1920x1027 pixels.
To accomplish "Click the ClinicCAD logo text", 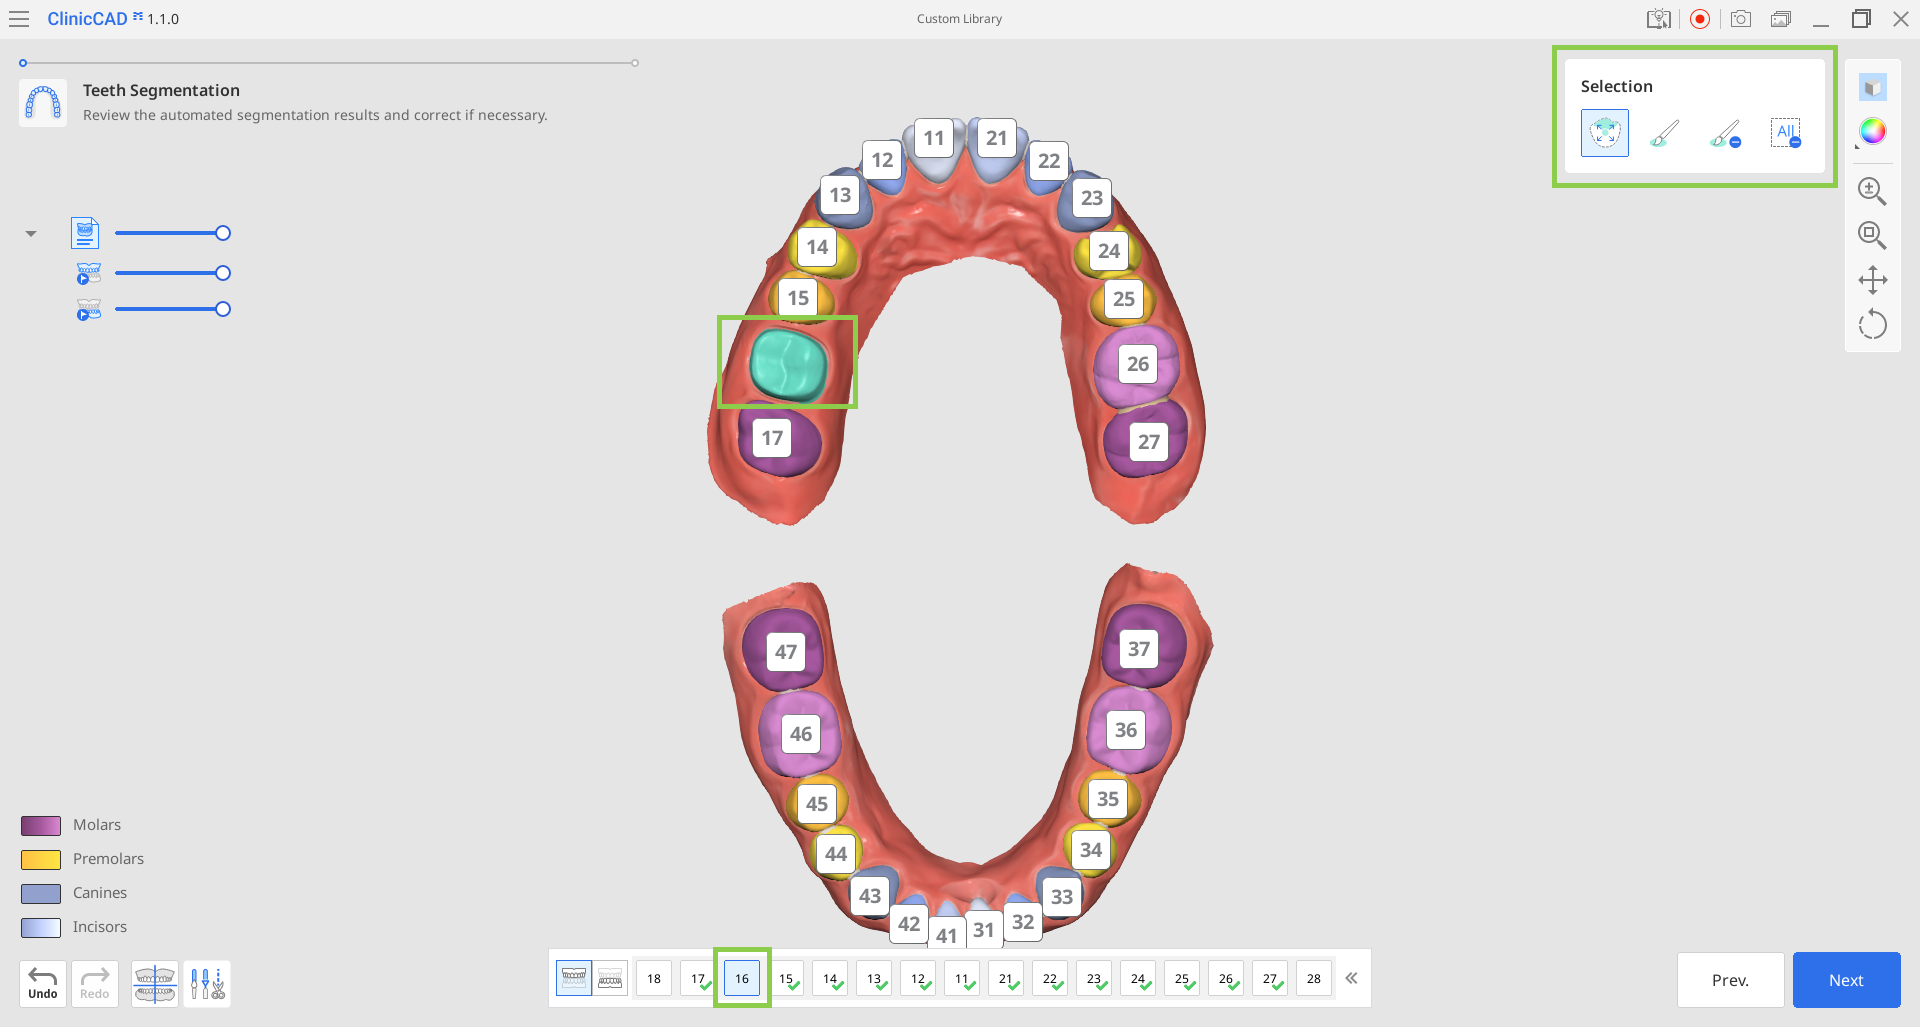I will point(88,19).
